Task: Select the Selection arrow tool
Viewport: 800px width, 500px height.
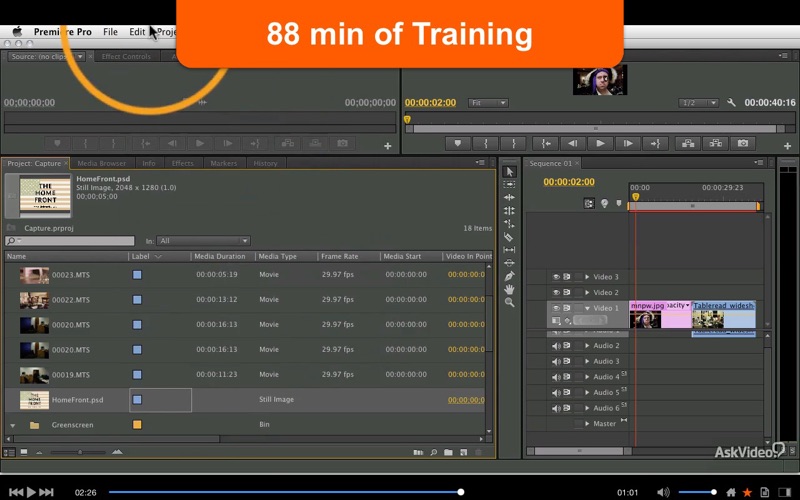Action: pyautogui.click(x=509, y=171)
